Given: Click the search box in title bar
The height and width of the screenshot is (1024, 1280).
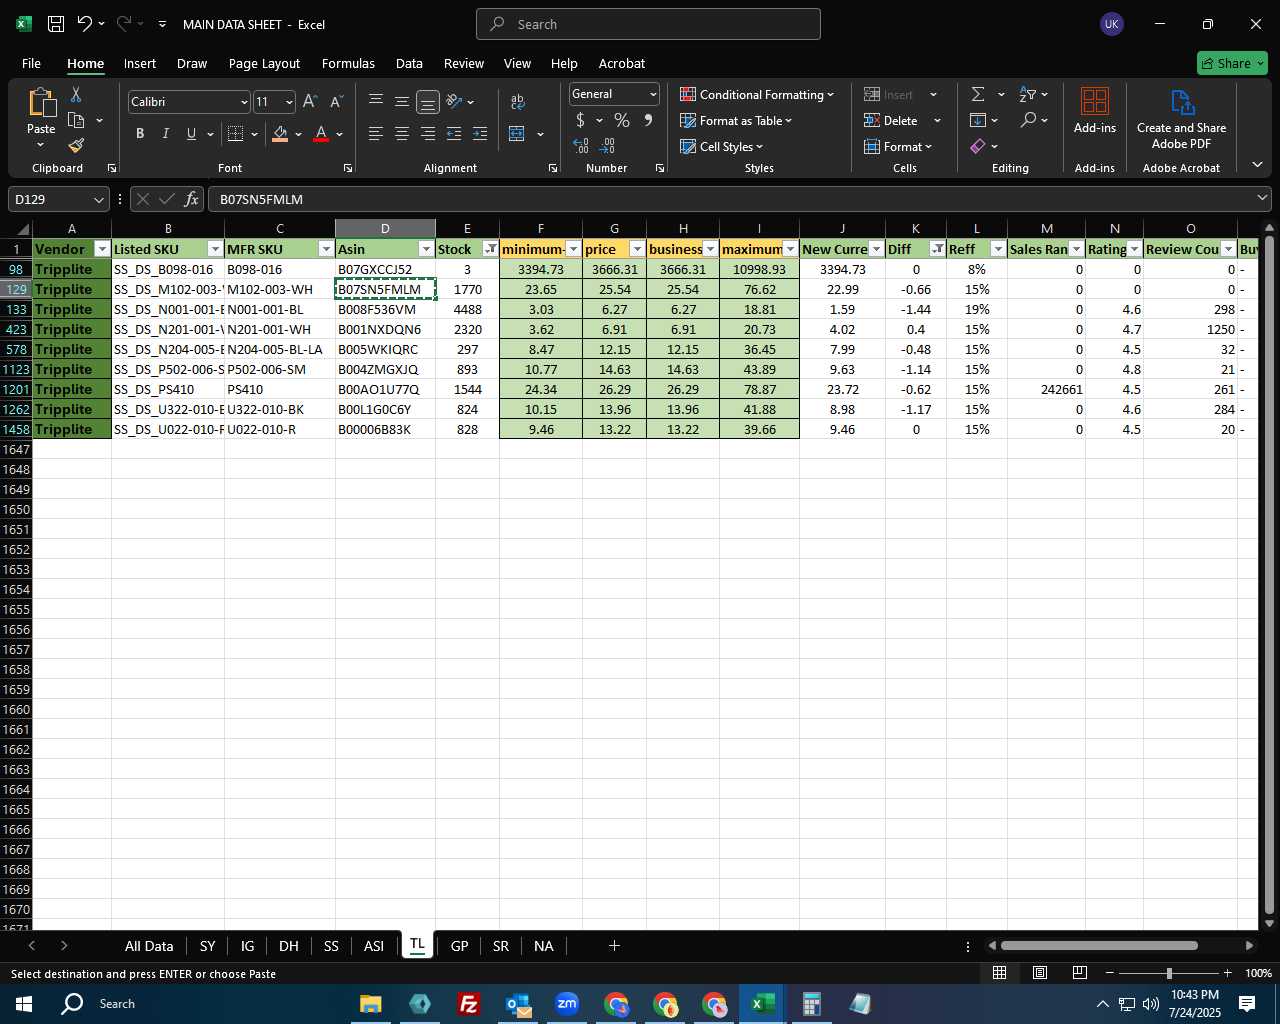Looking at the screenshot, I should tap(648, 24).
